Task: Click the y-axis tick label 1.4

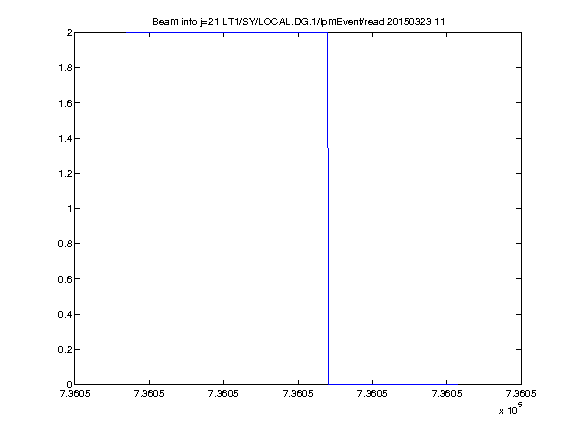Action: 65,138
